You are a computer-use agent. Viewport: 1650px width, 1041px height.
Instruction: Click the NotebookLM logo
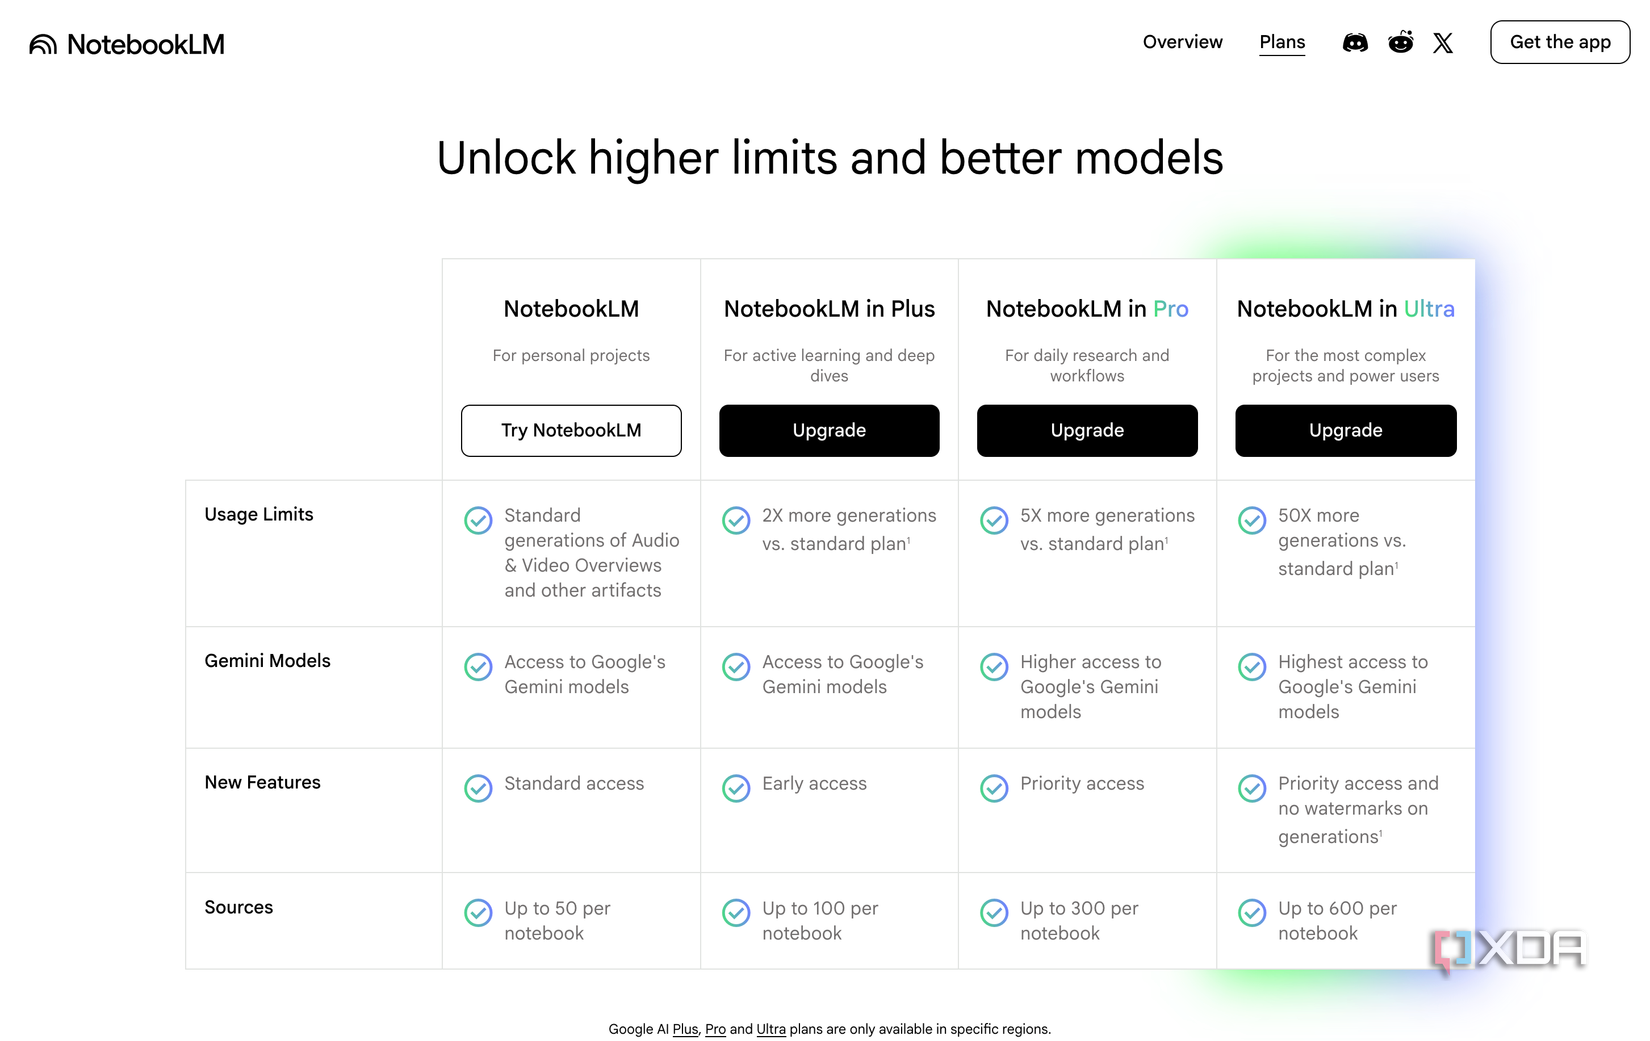click(127, 44)
